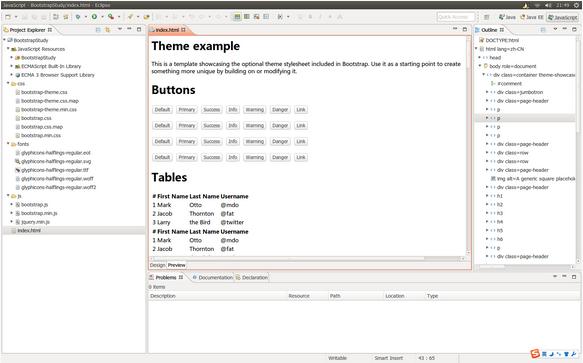Close the index.html editor tab

[183, 30]
